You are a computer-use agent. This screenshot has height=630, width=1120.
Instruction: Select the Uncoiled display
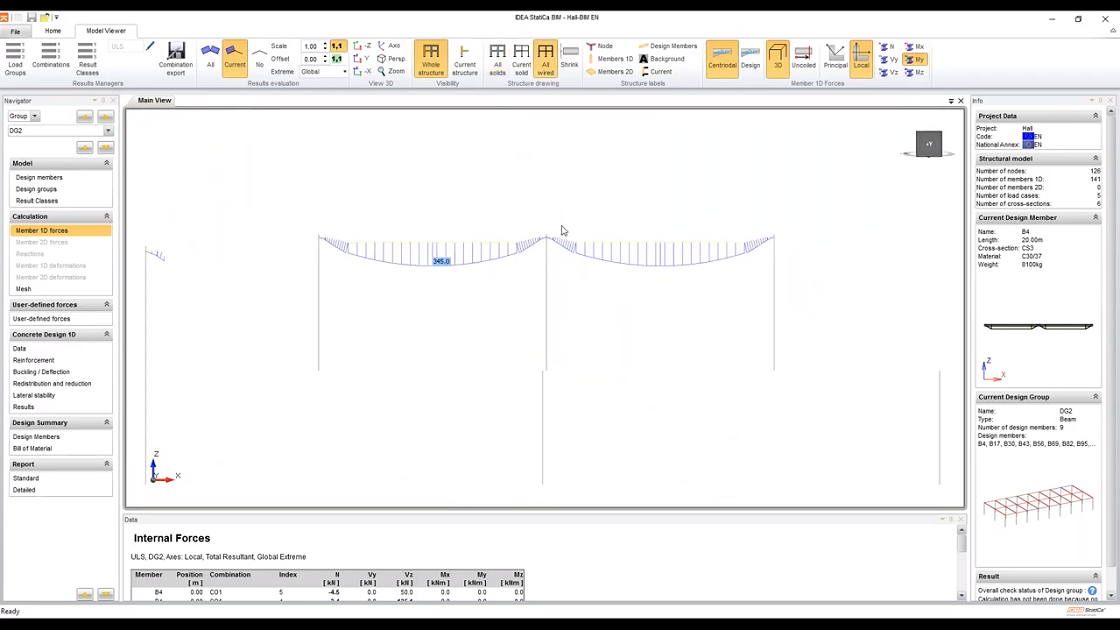pyautogui.click(x=804, y=56)
